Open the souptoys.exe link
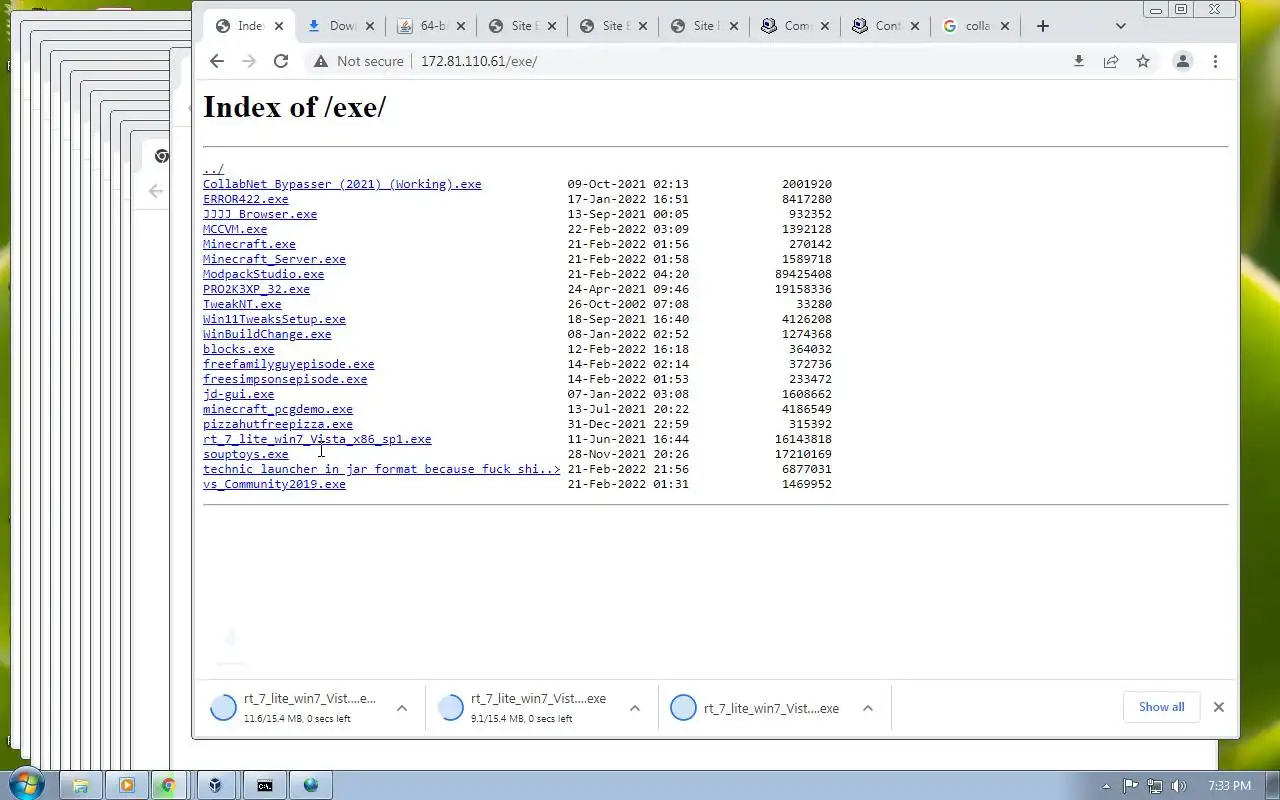The height and width of the screenshot is (800, 1280). pos(245,454)
